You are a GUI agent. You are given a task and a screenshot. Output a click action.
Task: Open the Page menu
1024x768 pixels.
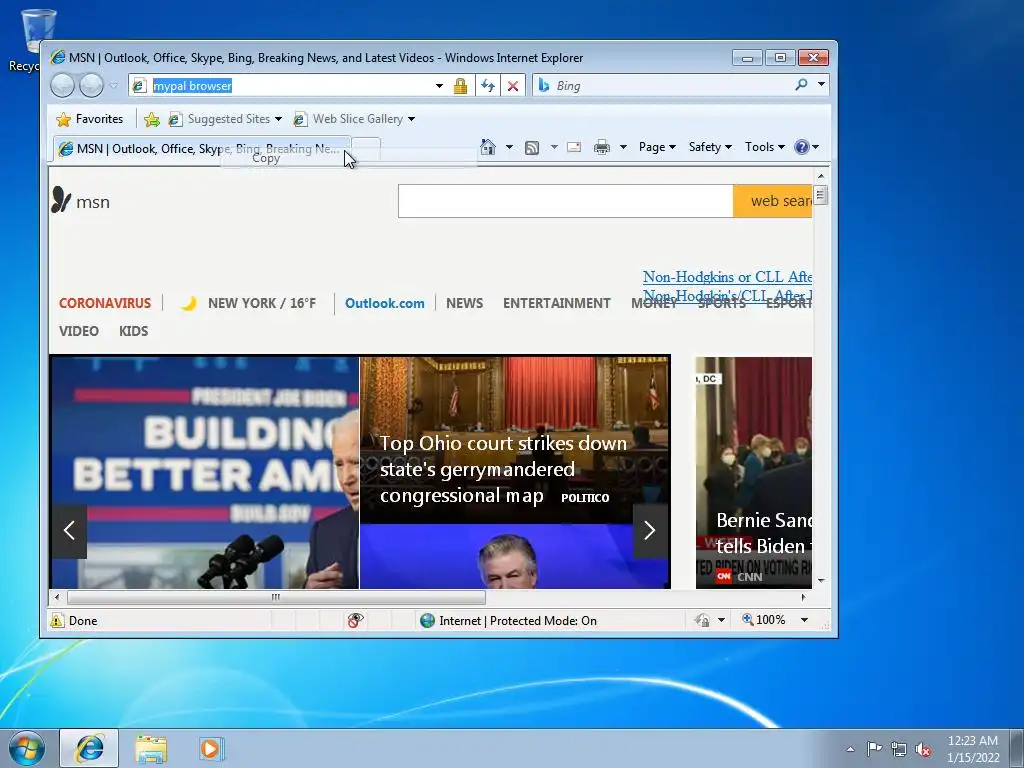pos(657,147)
